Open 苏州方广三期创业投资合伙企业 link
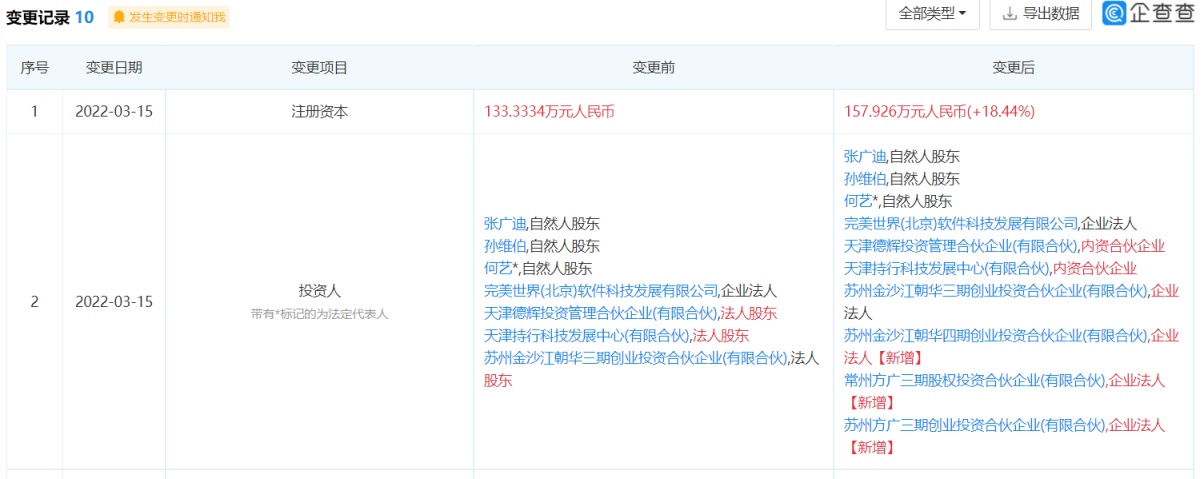 974,424
